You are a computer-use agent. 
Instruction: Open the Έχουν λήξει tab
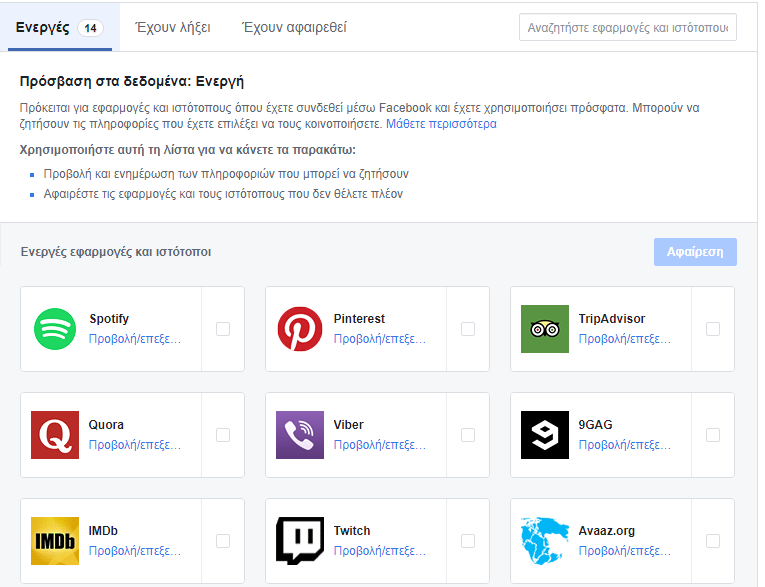coord(173,27)
